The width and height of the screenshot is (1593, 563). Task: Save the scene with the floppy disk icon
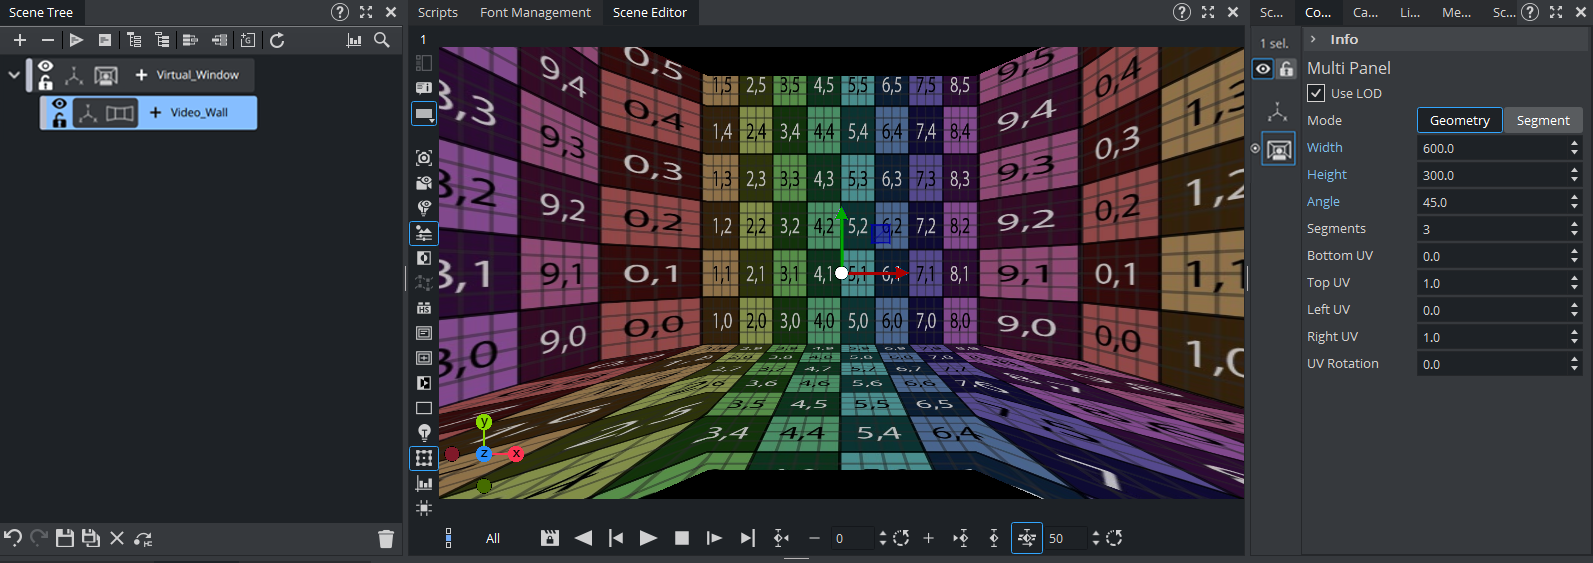65,538
